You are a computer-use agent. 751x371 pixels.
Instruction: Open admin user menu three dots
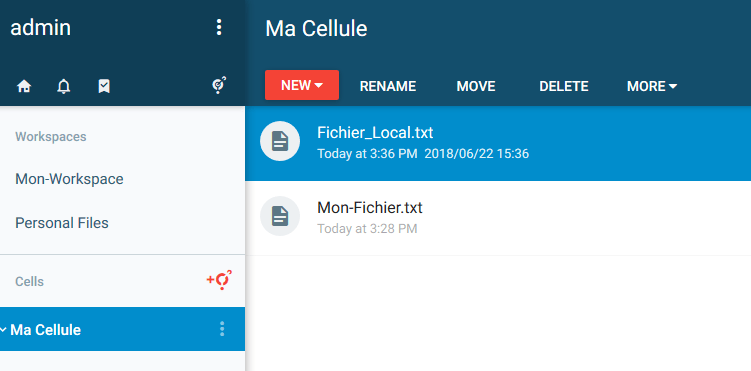point(219,27)
